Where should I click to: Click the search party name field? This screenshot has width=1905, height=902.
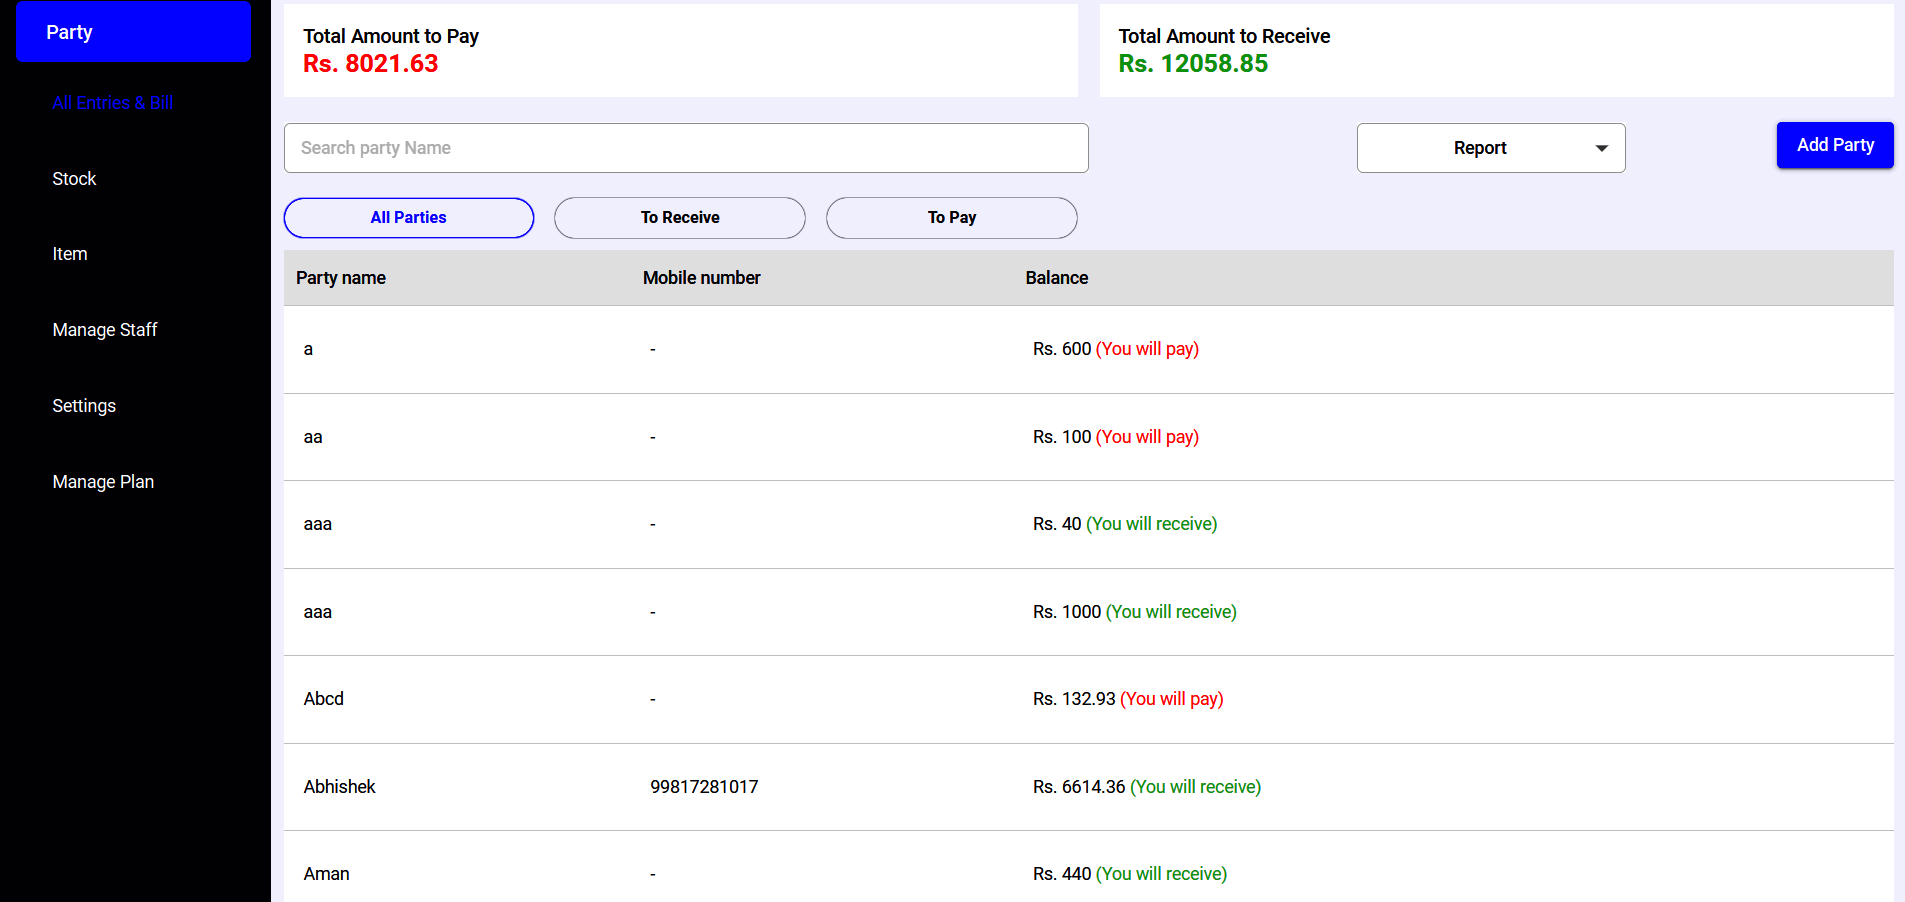click(x=686, y=147)
